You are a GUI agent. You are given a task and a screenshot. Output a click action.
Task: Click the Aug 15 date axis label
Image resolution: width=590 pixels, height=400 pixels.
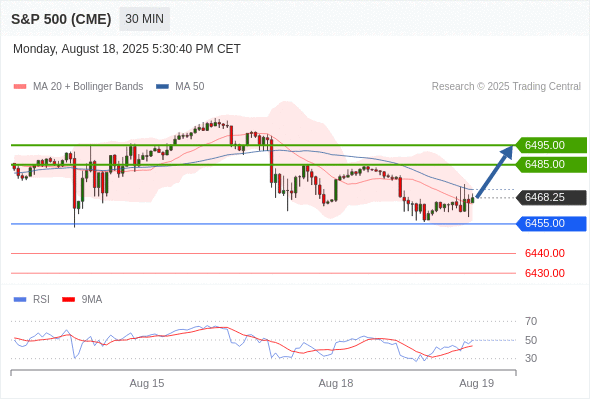pos(147,383)
